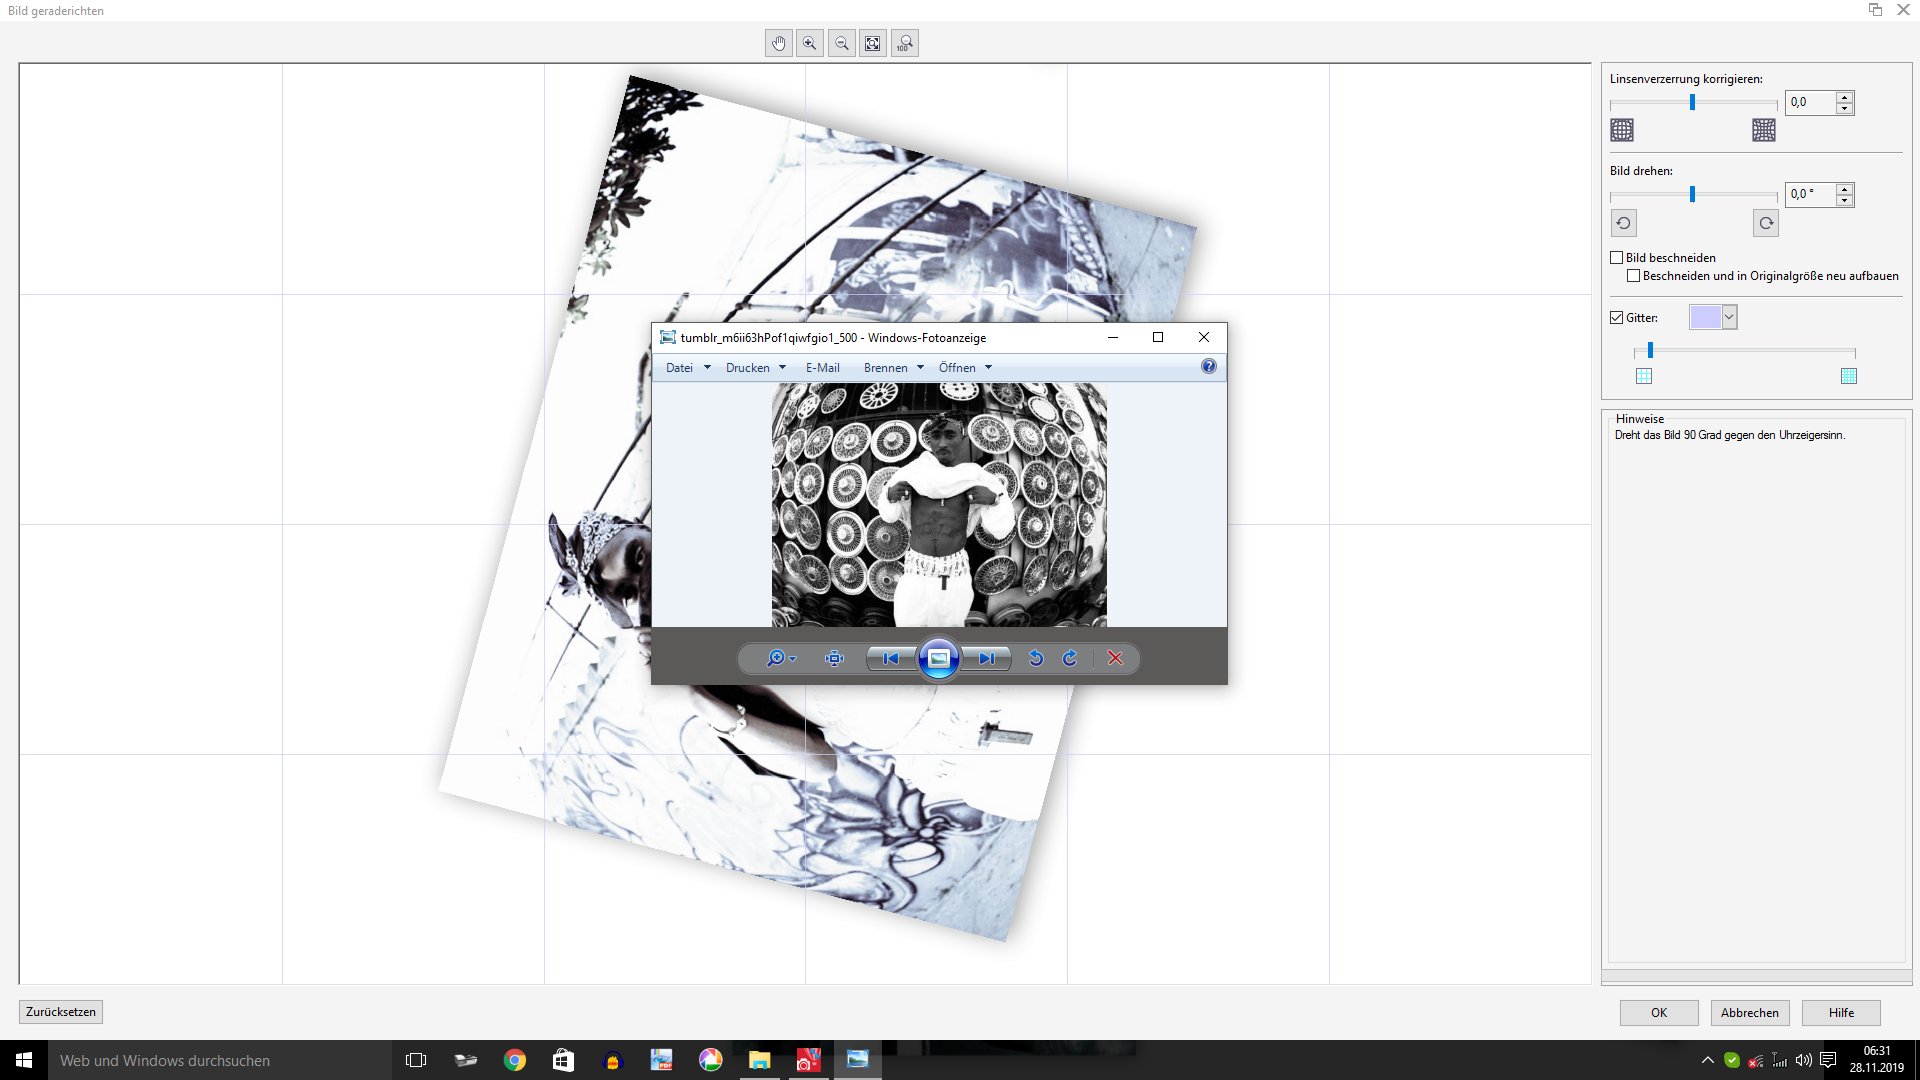Open help icon in Fotoanzeige
The width and height of the screenshot is (1920, 1080).
(1209, 367)
